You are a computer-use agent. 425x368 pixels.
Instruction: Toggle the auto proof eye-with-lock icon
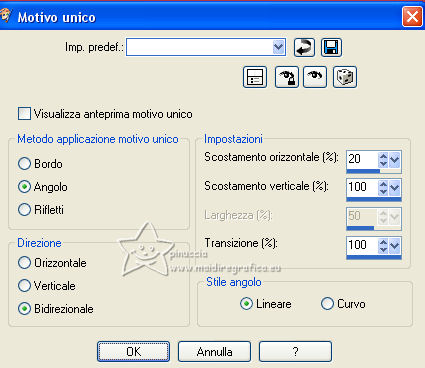pos(287,77)
